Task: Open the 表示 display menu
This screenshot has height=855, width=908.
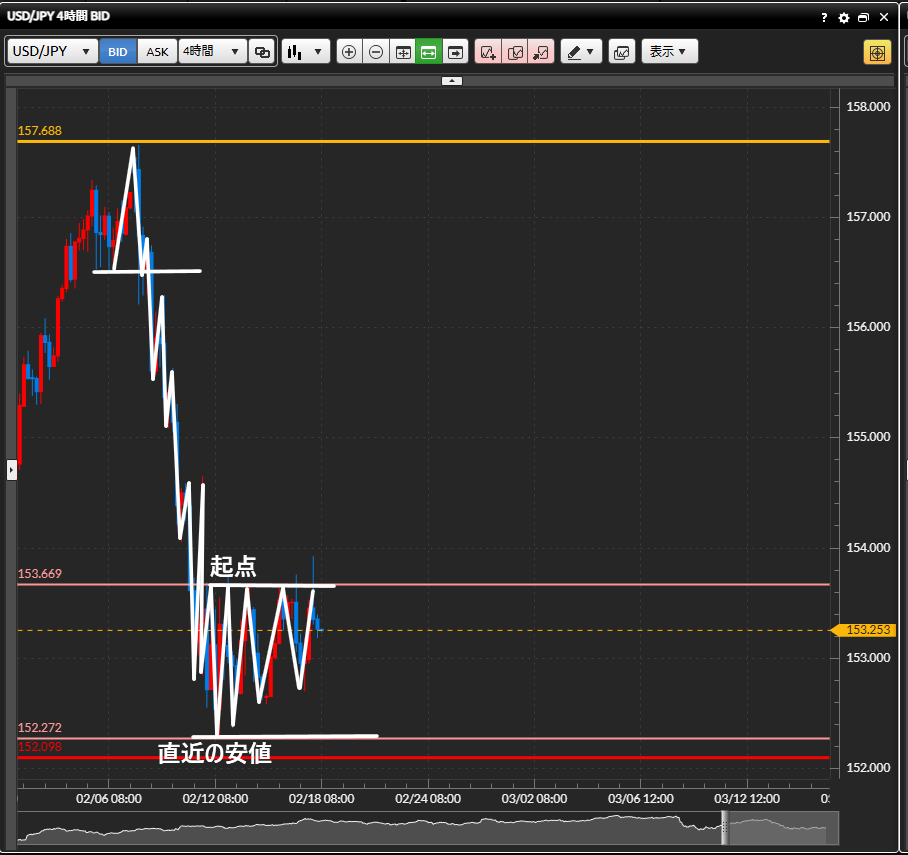Action: [x=669, y=52]
